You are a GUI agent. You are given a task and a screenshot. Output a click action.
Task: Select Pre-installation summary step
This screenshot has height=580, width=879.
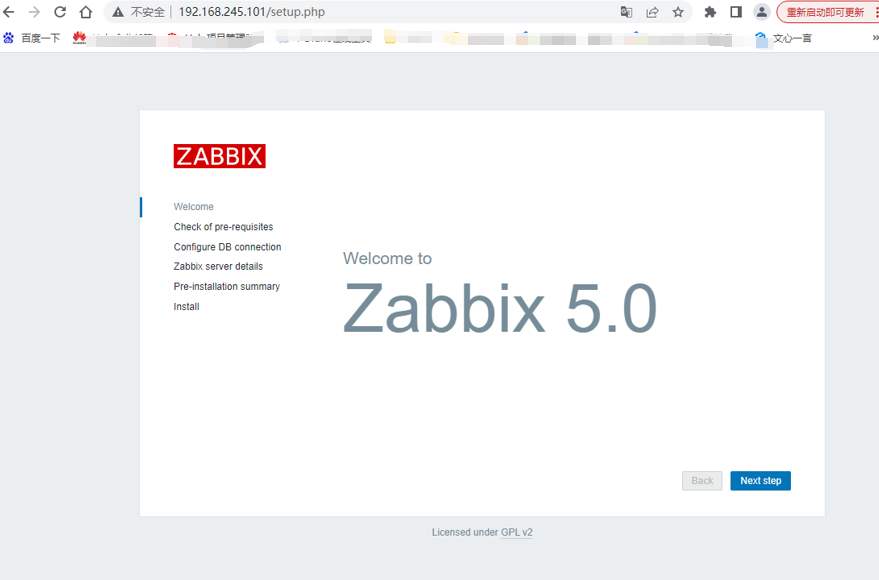coord(226,286)
